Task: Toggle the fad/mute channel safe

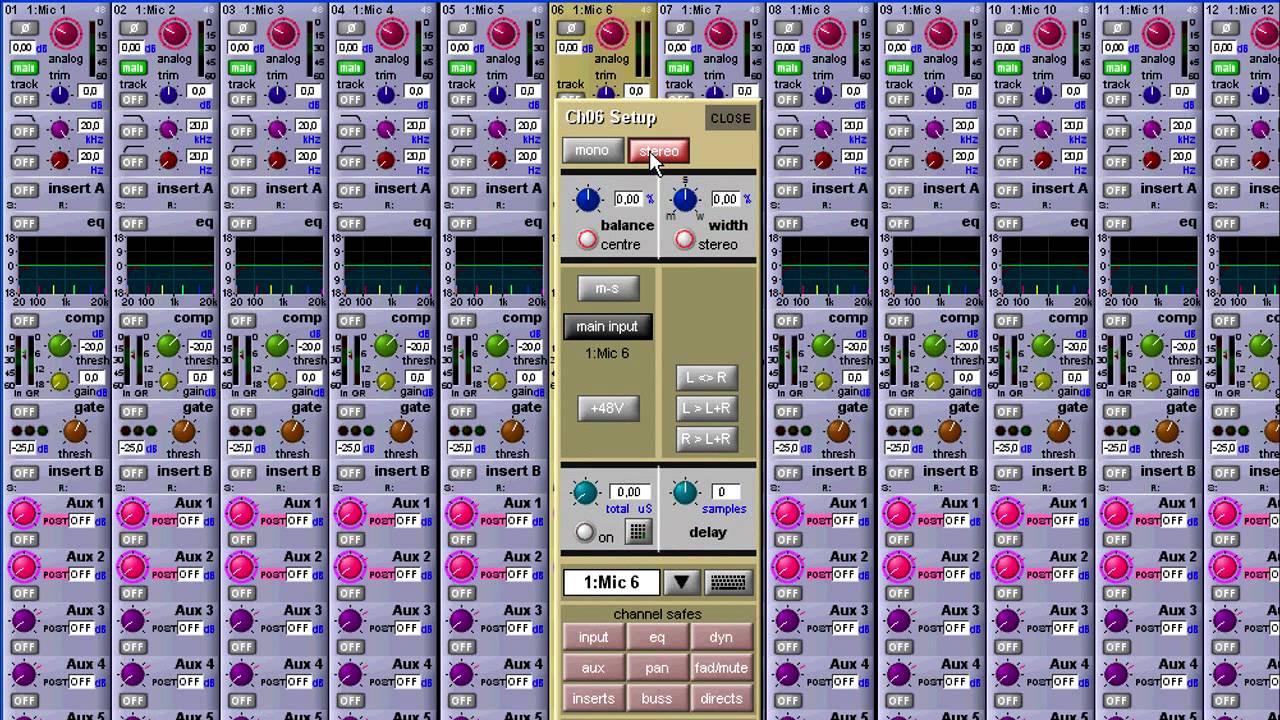Action: [721, 668]
